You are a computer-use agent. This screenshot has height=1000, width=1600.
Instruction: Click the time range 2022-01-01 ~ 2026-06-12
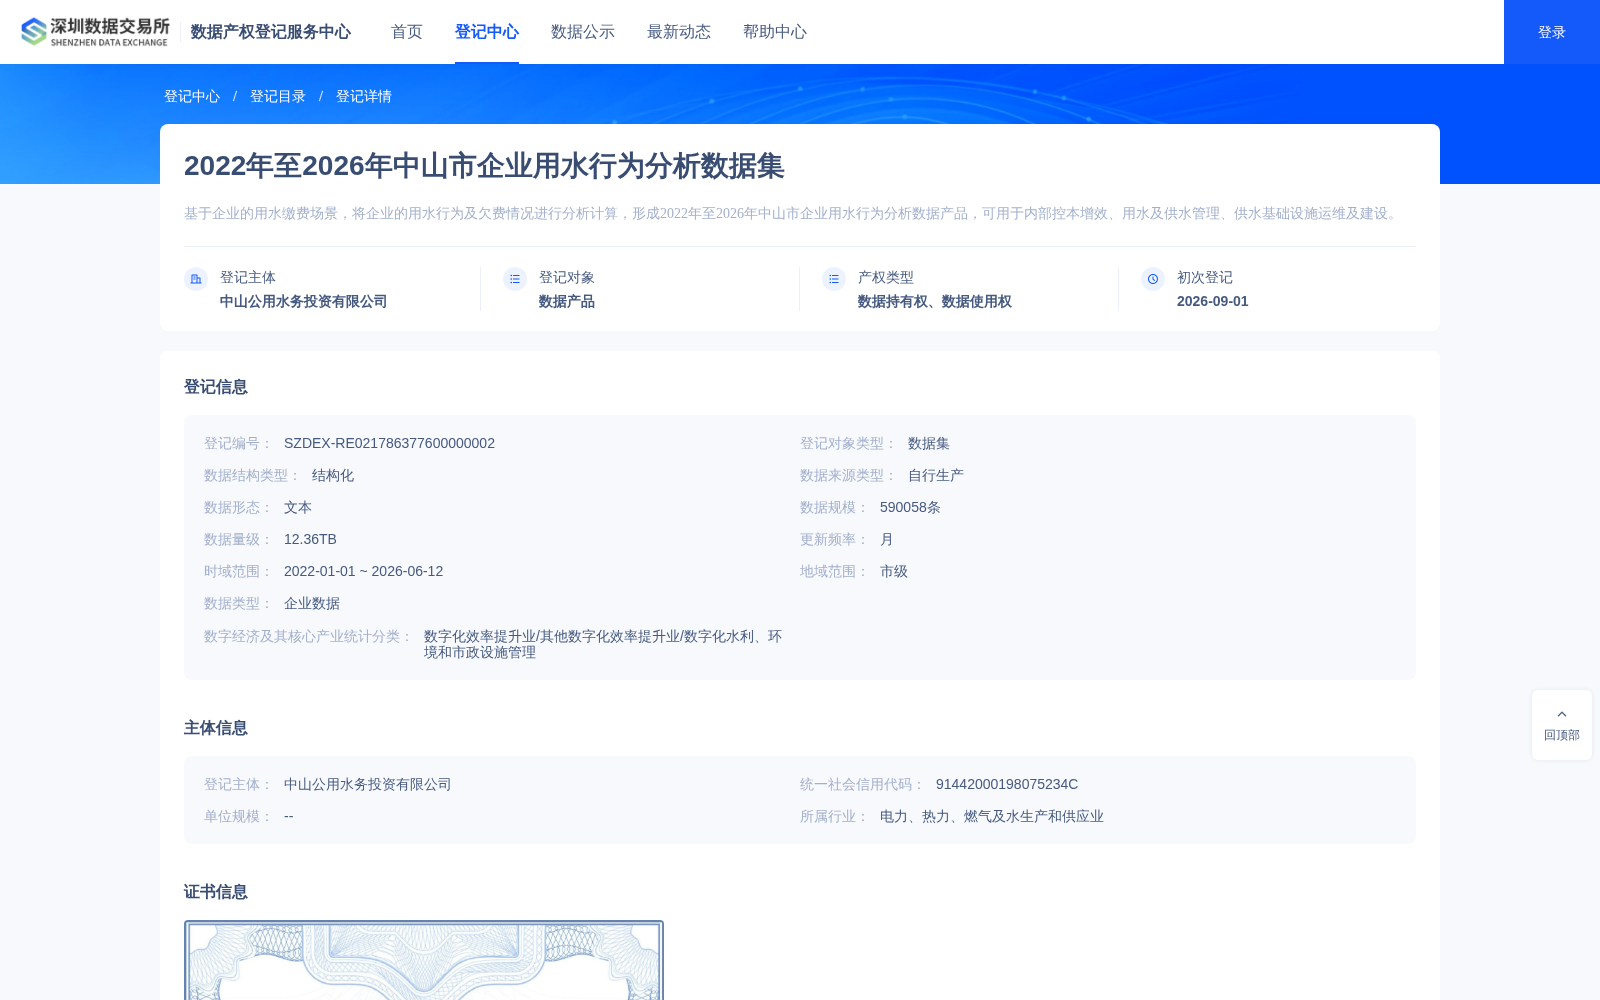[x=363, y=571]
